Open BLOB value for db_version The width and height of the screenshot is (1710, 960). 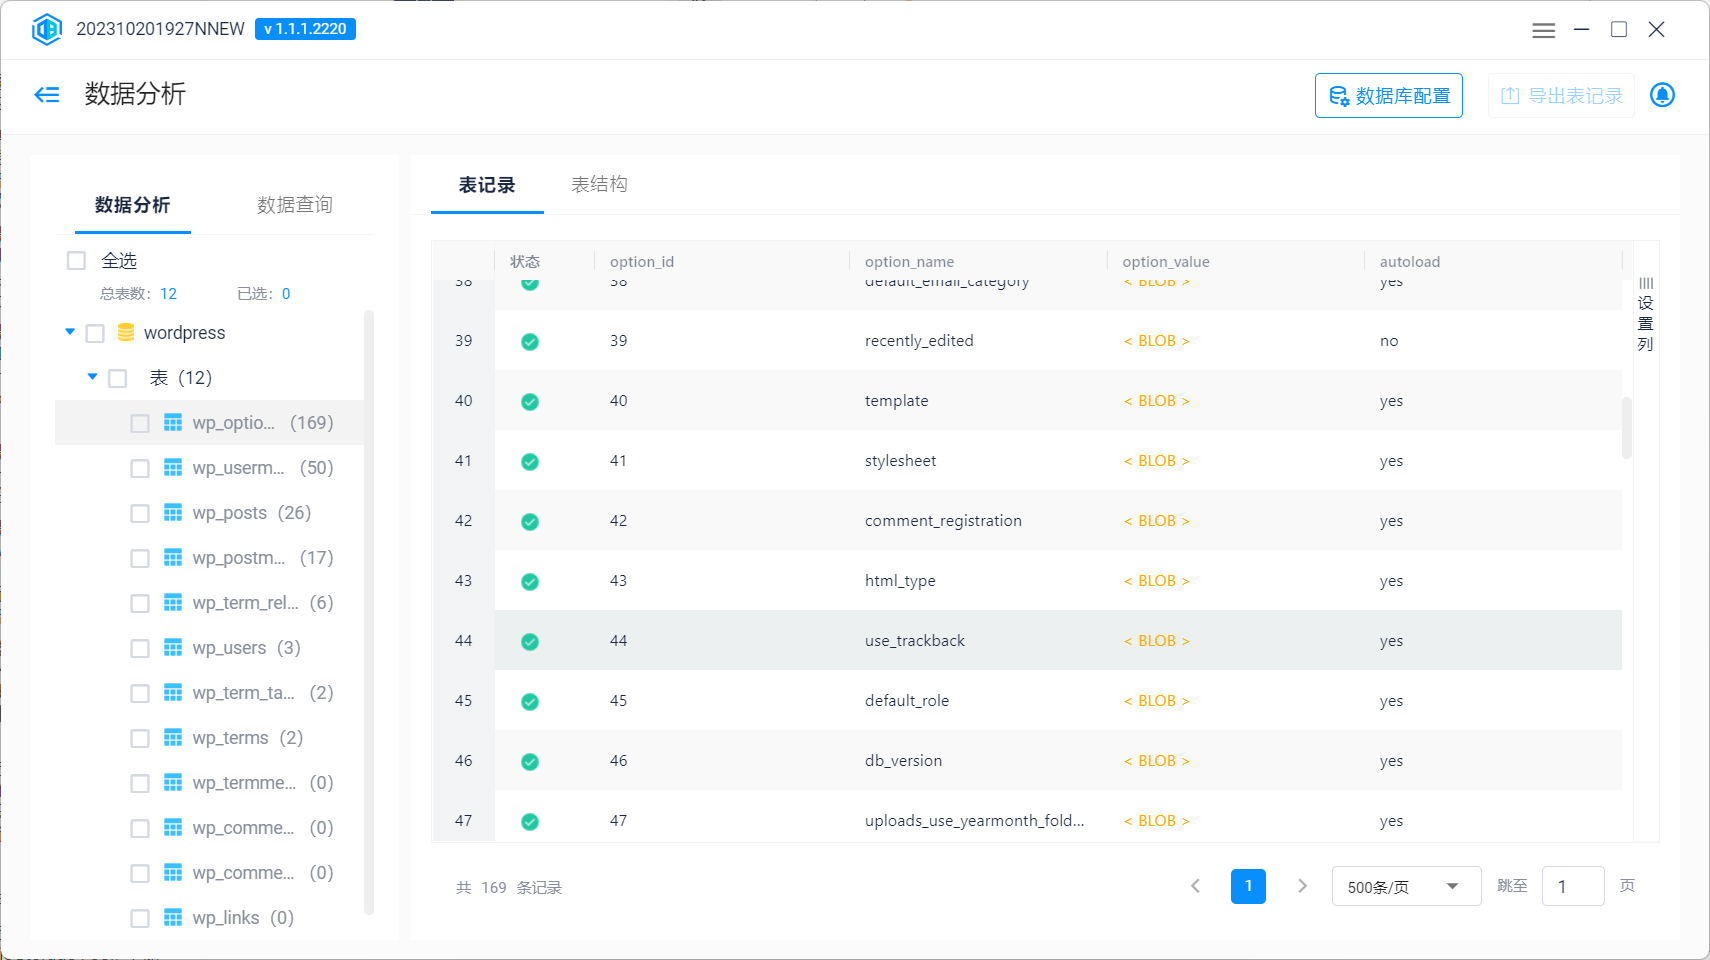[x=1156, y=761]
